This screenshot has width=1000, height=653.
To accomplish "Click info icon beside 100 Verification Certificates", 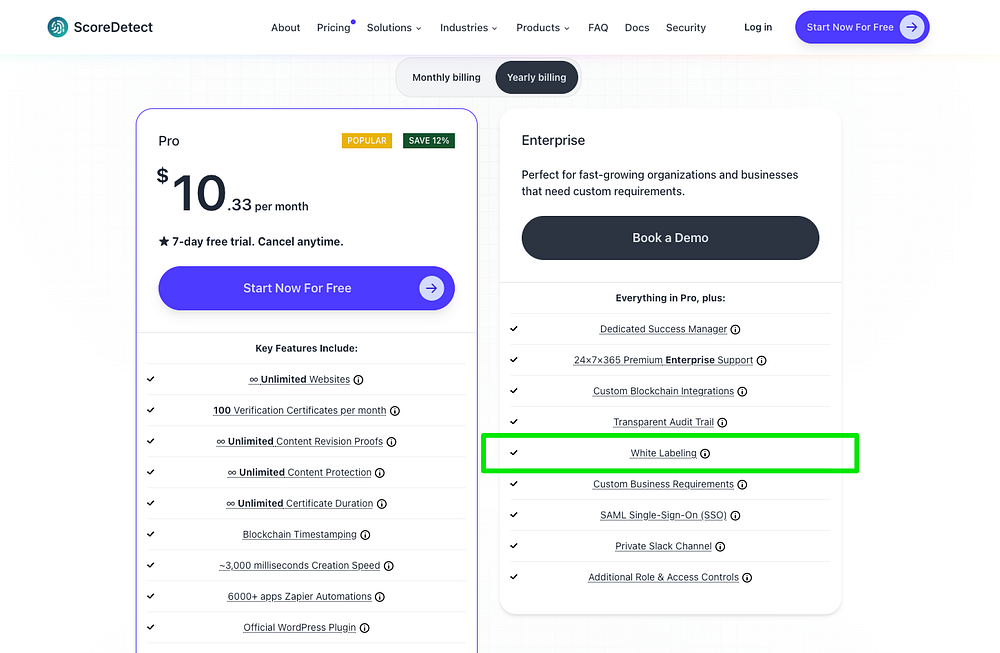I will 395,411.
